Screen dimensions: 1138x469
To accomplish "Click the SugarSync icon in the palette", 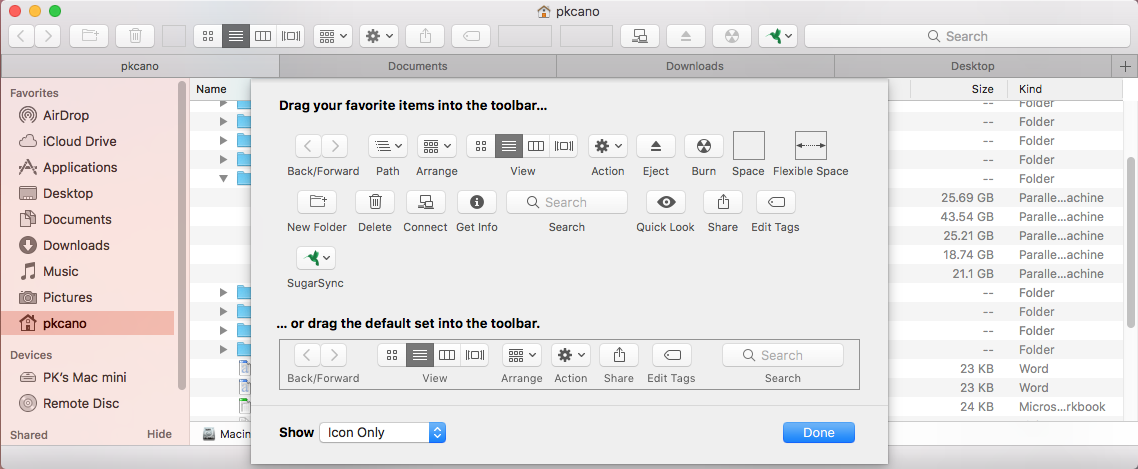I will click(x=316, y=258).
